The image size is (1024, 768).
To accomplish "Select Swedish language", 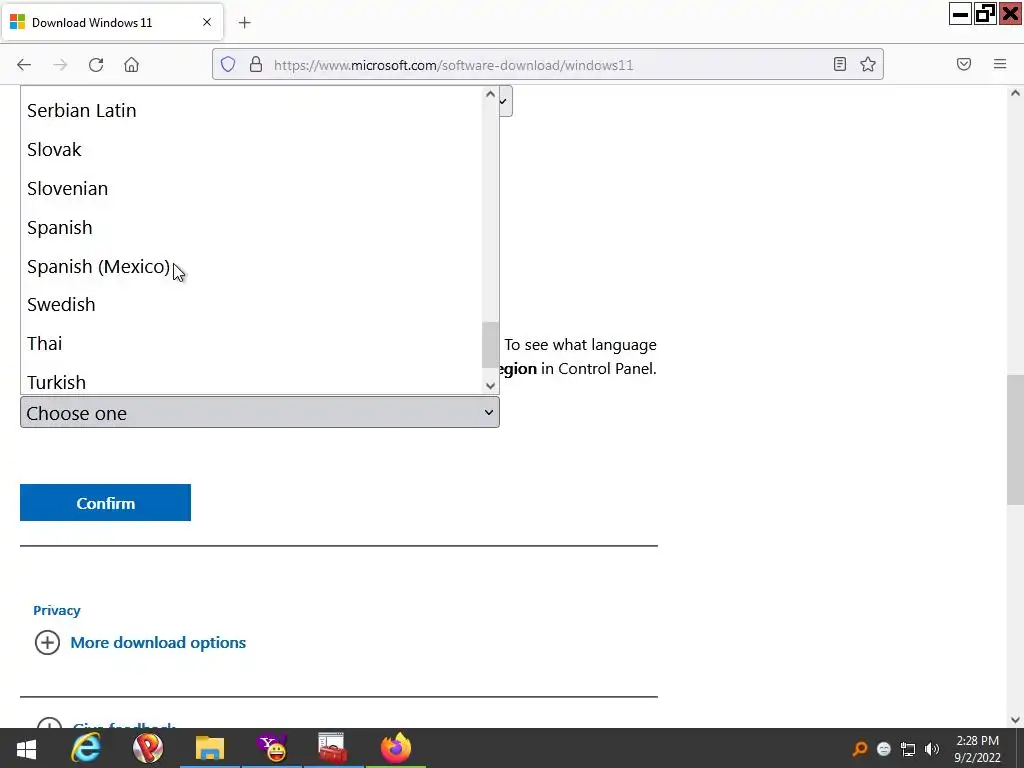I will (252, 304).
